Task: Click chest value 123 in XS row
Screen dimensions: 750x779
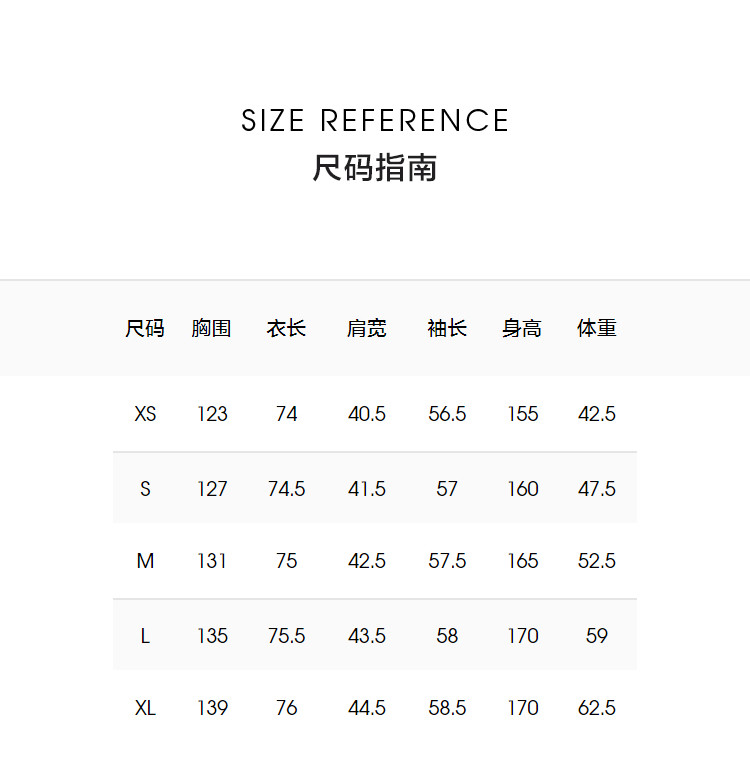Action: [x=212, y=414]
